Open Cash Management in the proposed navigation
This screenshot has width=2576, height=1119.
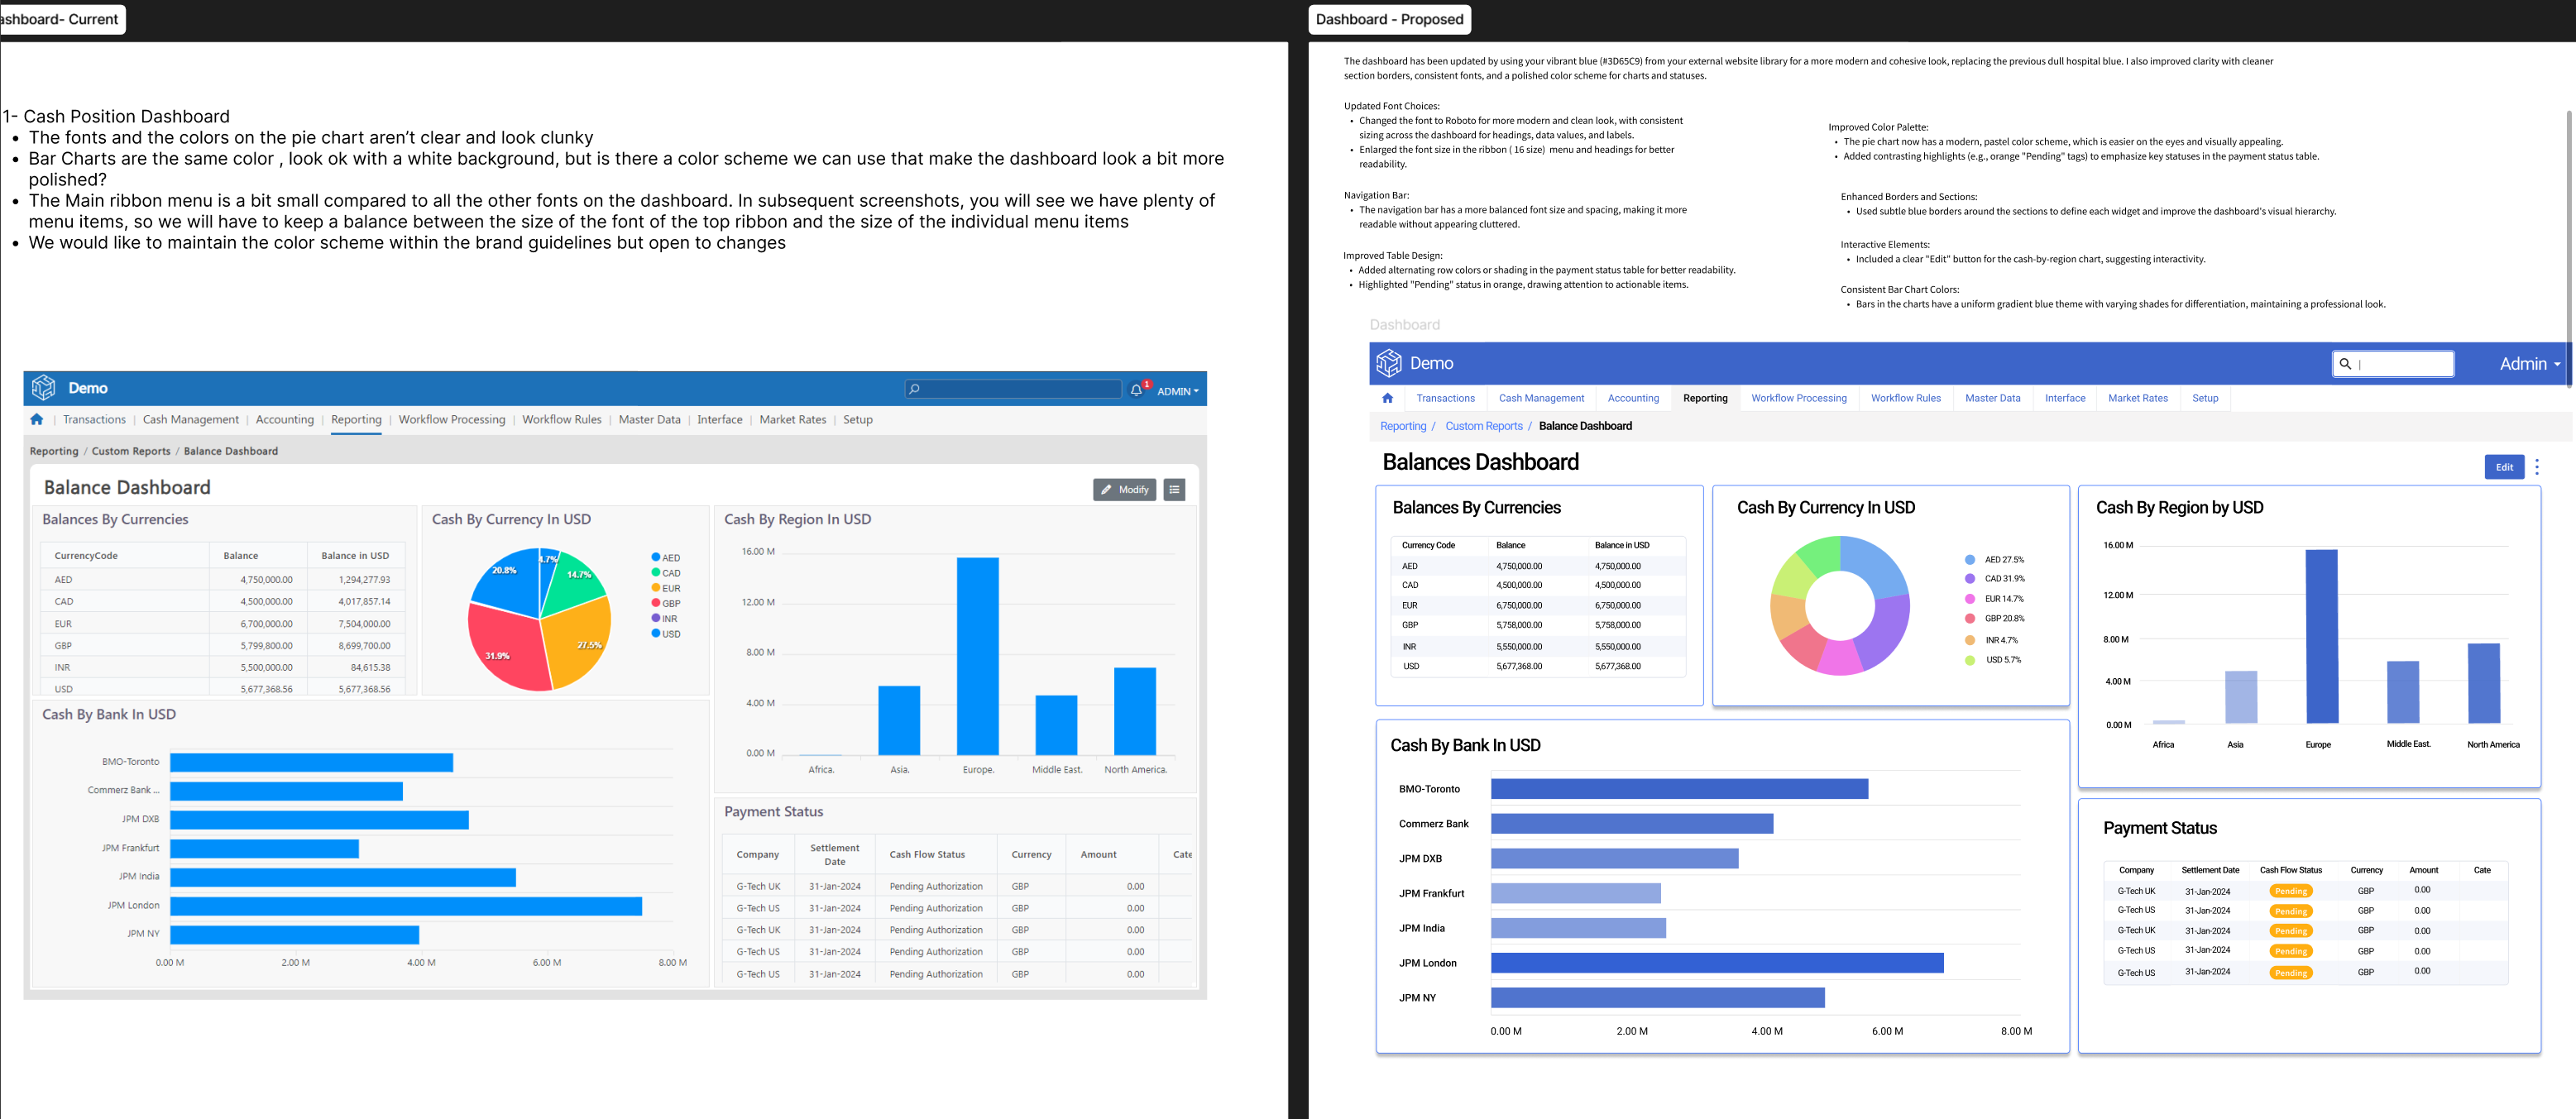1542,397
